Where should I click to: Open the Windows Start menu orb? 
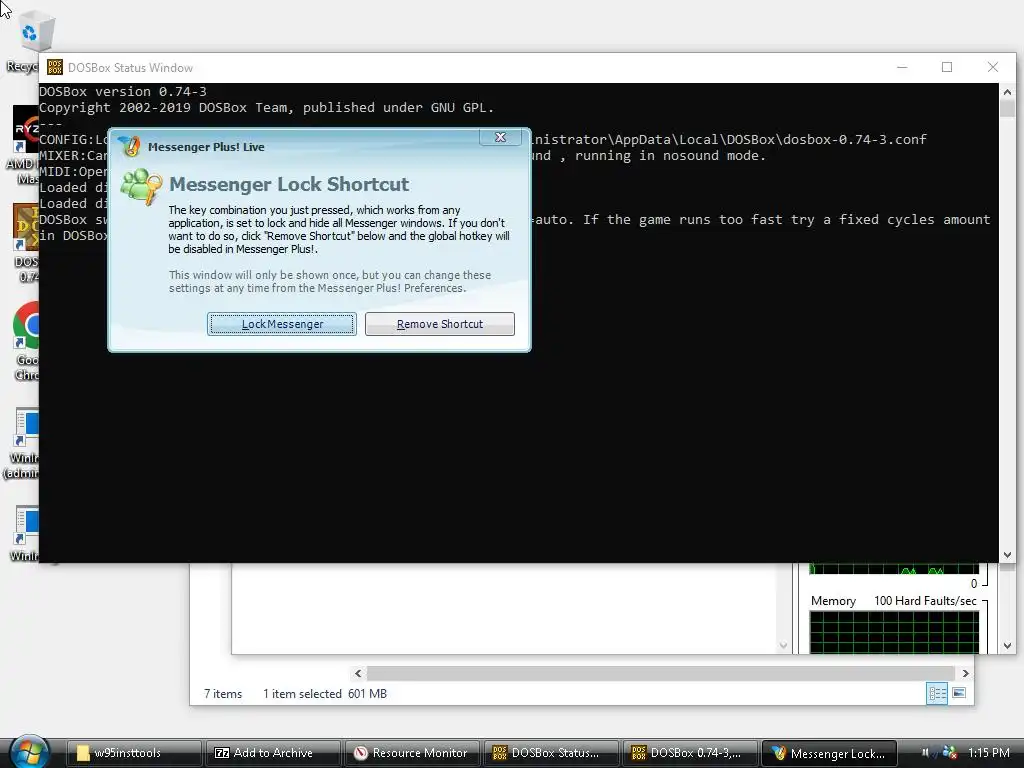pyautogui.click(x=30, y=752)
